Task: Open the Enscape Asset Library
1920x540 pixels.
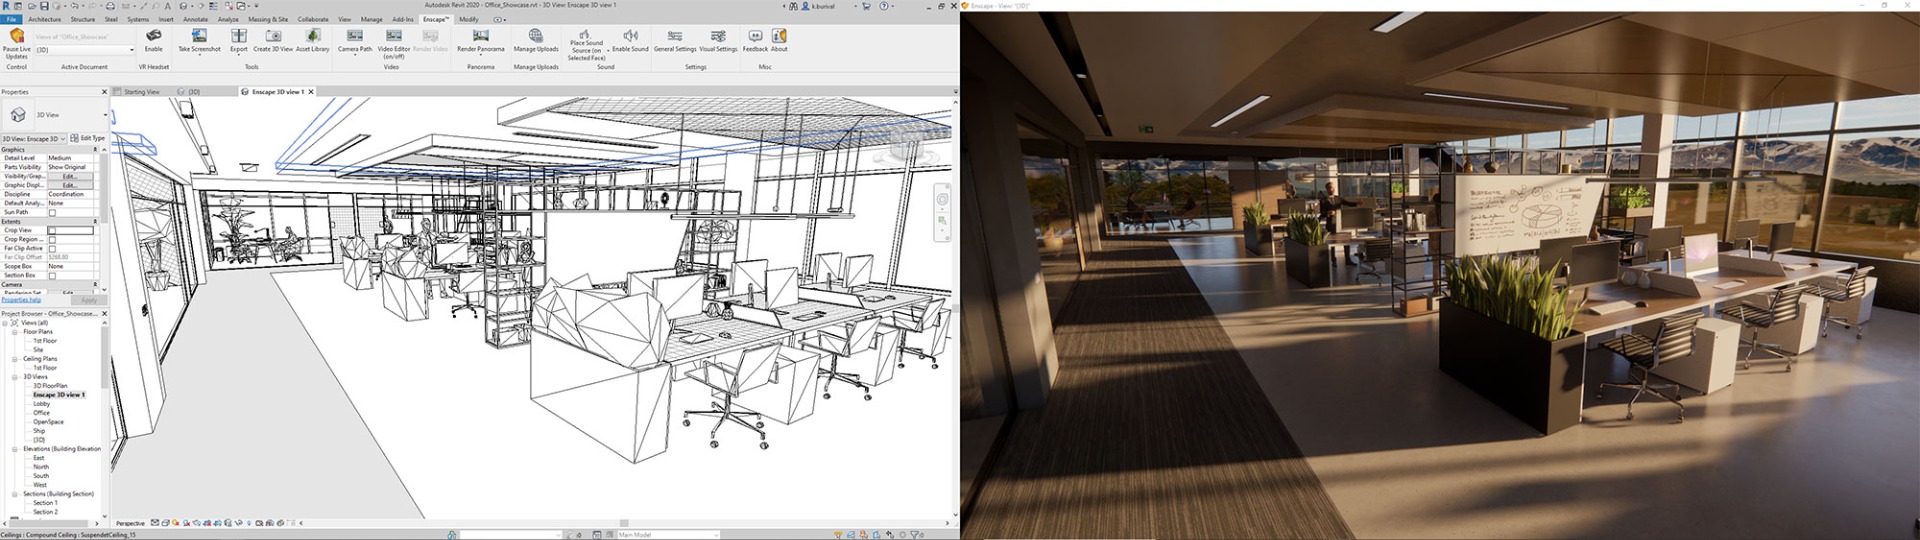Action: tap(313, 36)
